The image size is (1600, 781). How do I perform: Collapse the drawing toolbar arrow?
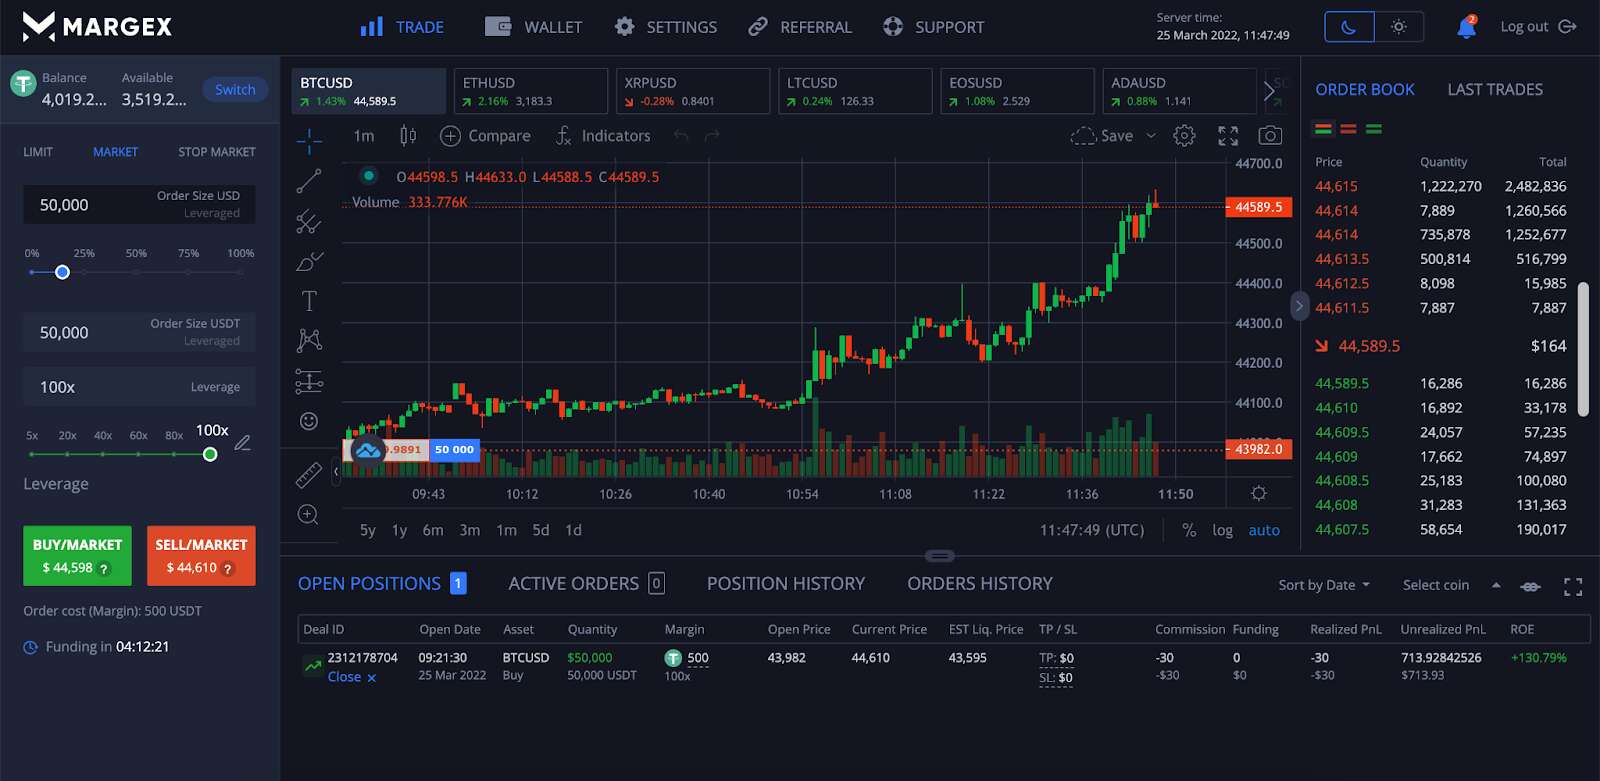(336, 471)
